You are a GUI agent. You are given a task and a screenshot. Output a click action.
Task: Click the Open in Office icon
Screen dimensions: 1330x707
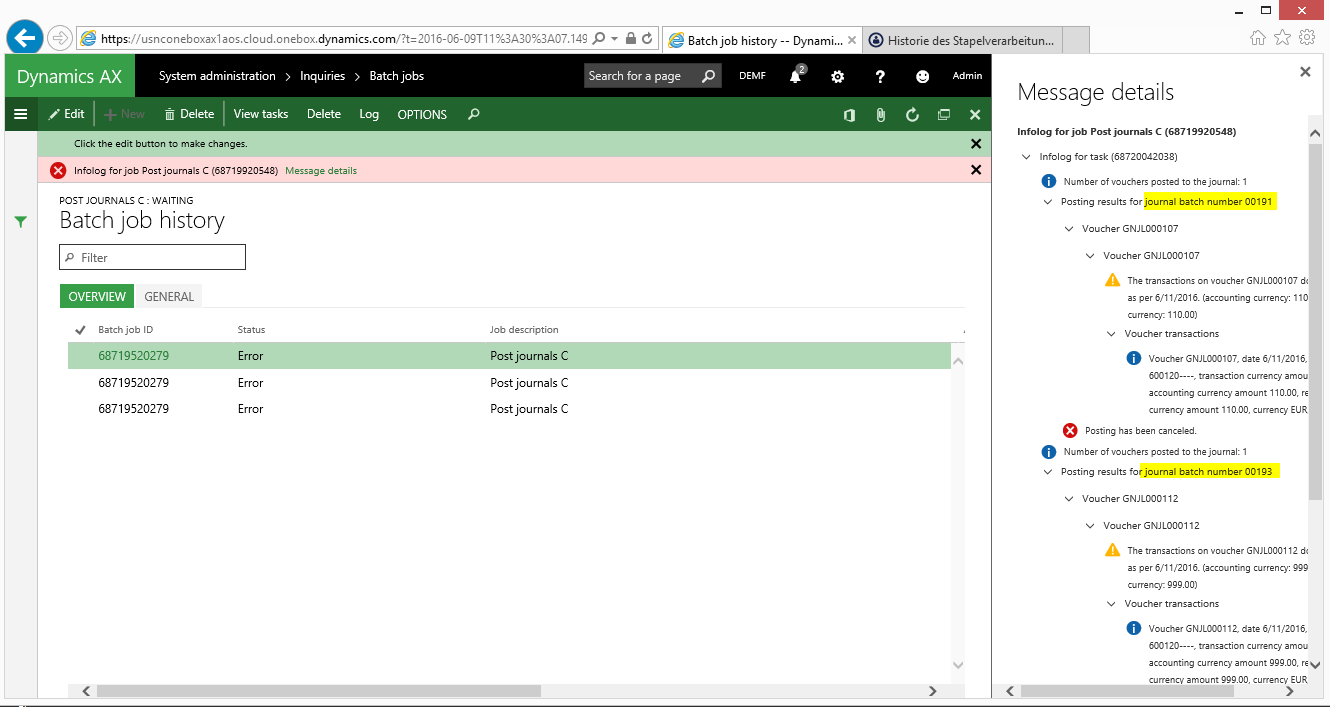coord(849,115)
